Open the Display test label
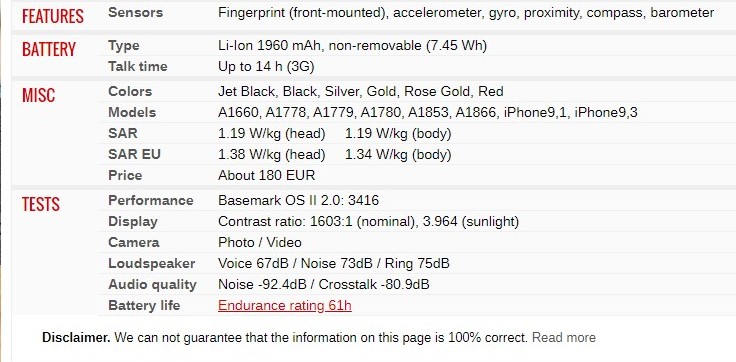The width and height of the screenshot is (736, 362). (x=133, y=222)
